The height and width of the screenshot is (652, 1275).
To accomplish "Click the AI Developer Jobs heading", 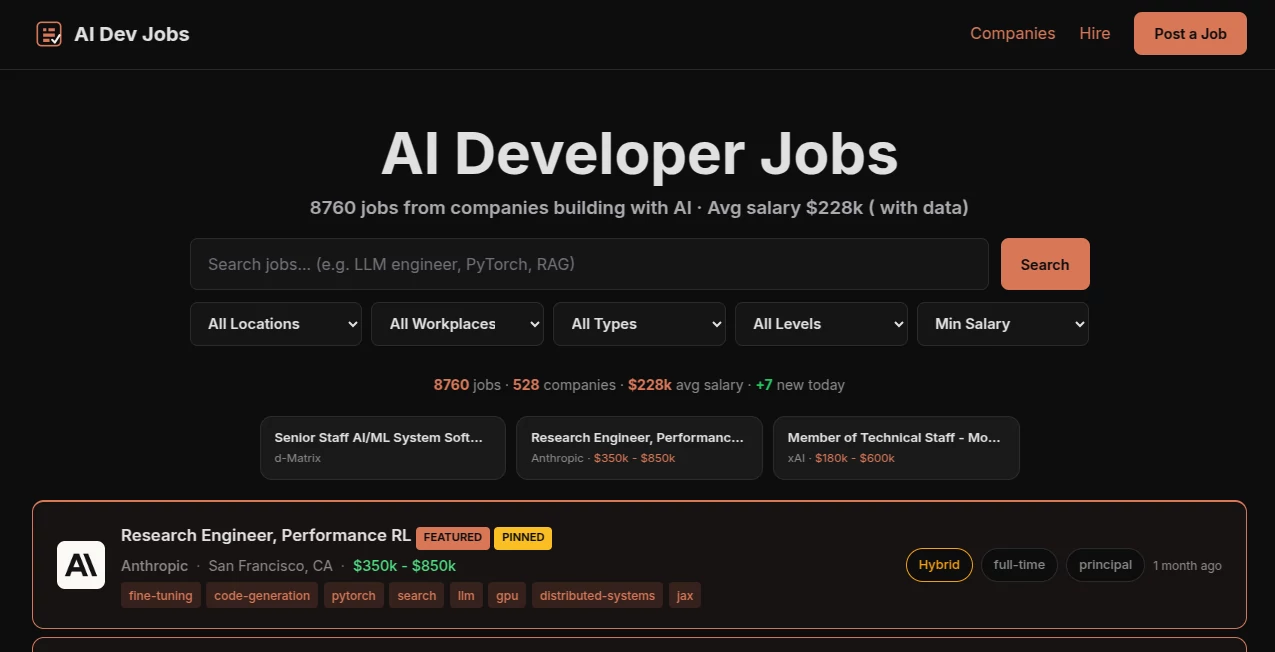I will pyautogui.click(x=639, y=154).
